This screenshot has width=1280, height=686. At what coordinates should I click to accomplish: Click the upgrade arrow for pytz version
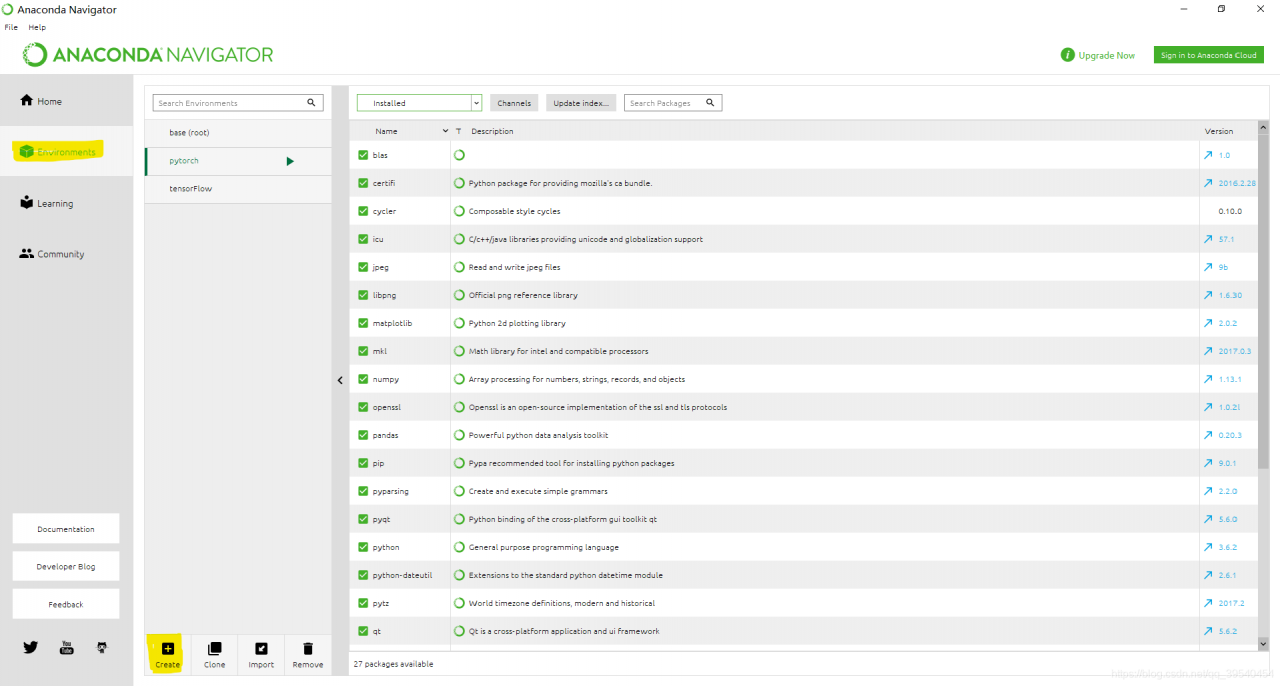pyautogui.click(x=1208, y=603)
